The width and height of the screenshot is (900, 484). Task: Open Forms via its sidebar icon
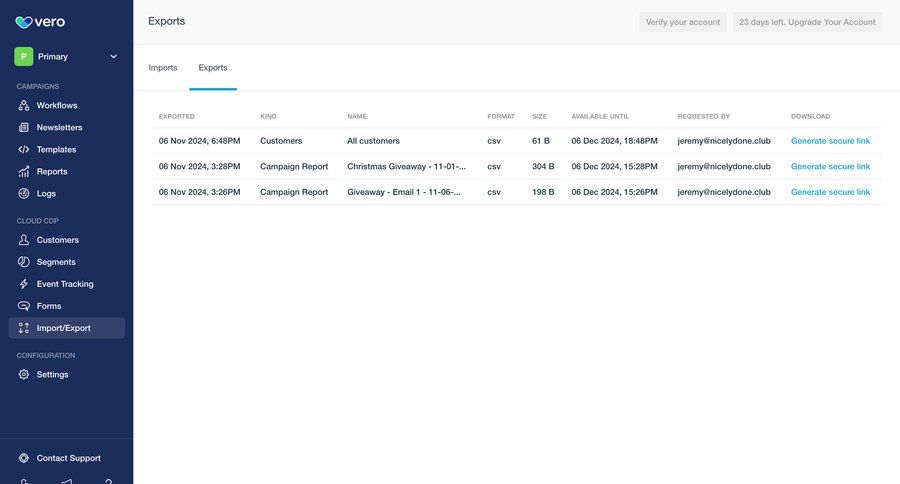coord(24,306)
